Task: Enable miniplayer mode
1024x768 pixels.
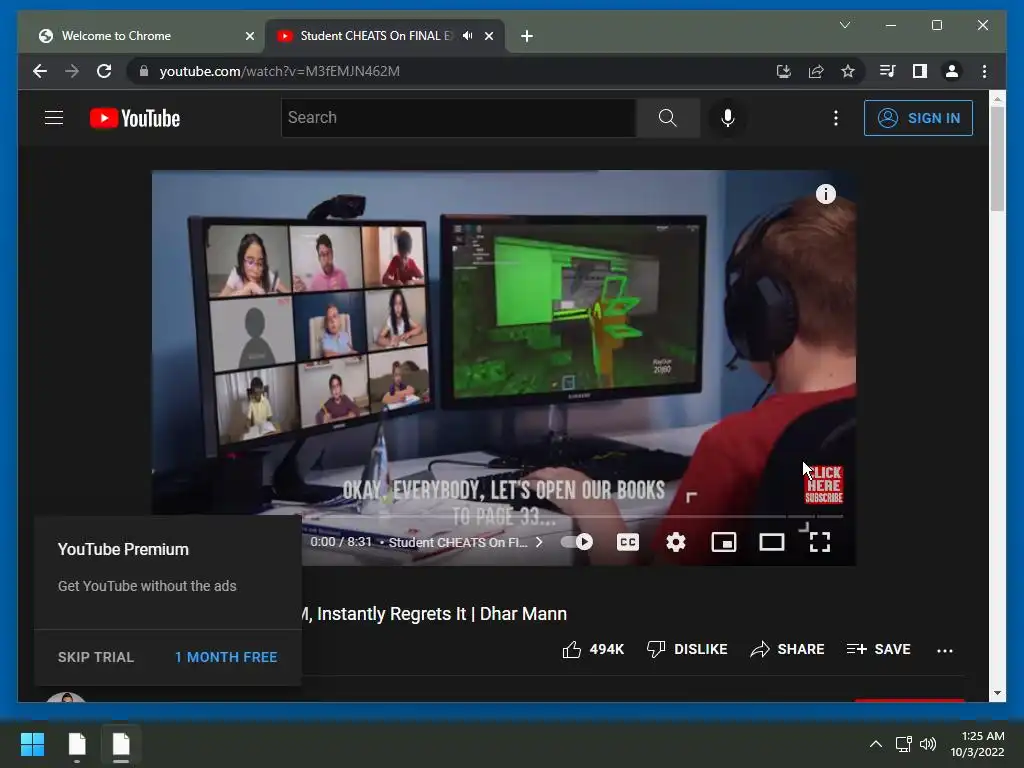Action: click(724, 542)
